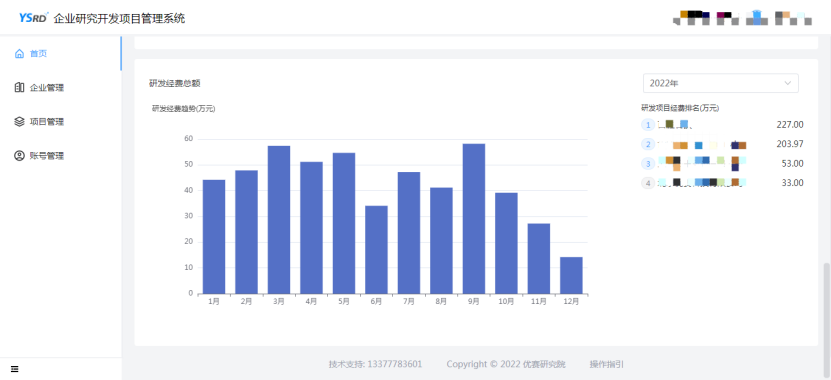831x380 pixels.
Task: Click the 12月 bar in the chart
Action: click(571, 276)
